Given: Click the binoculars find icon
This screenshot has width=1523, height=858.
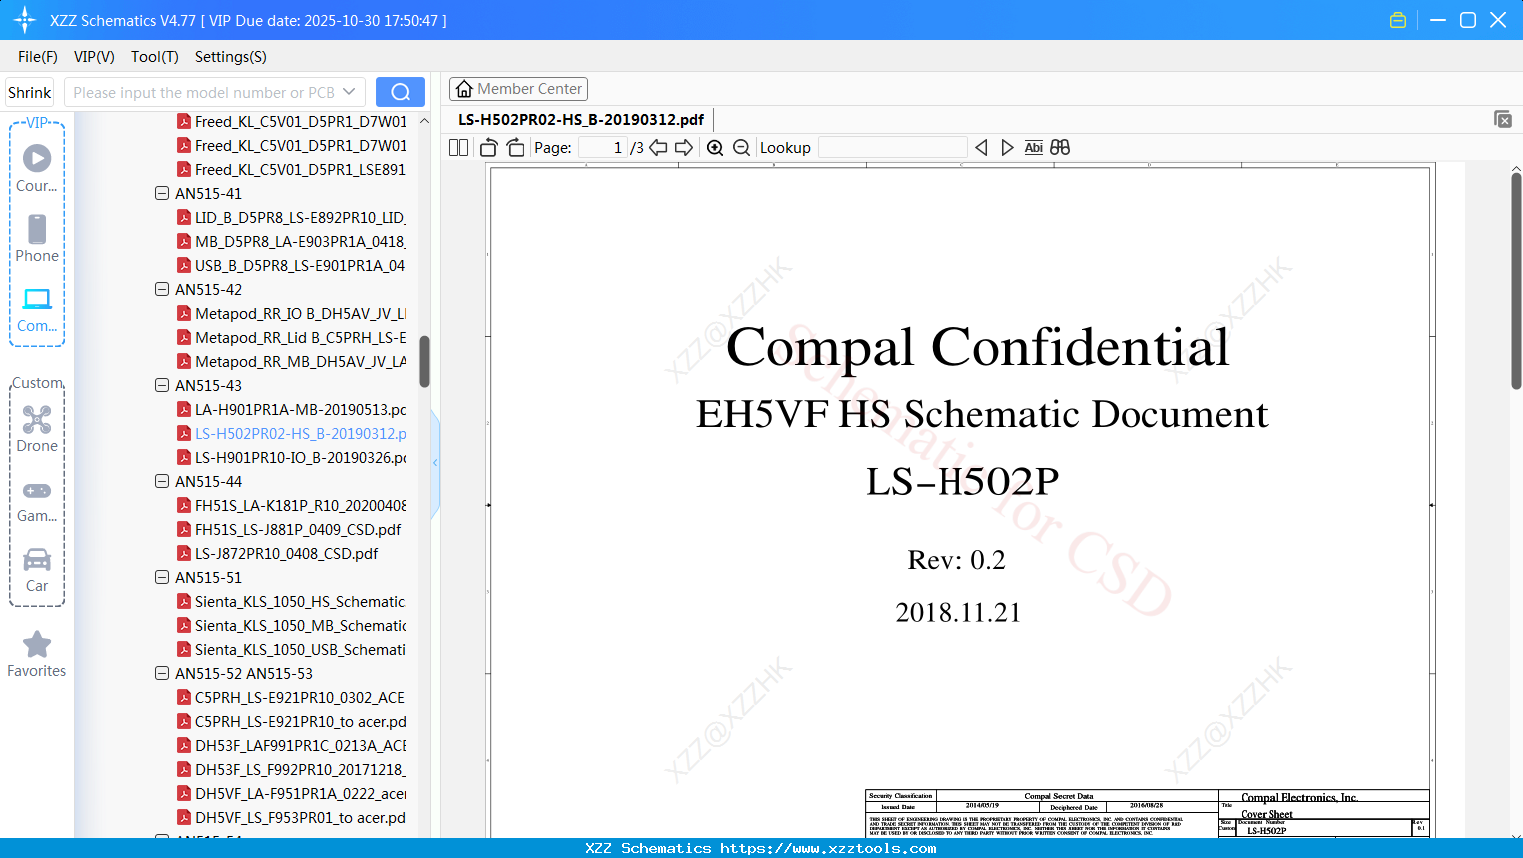Looking at the screenshot, I should pyautogui.click(x=1060, y=148).
